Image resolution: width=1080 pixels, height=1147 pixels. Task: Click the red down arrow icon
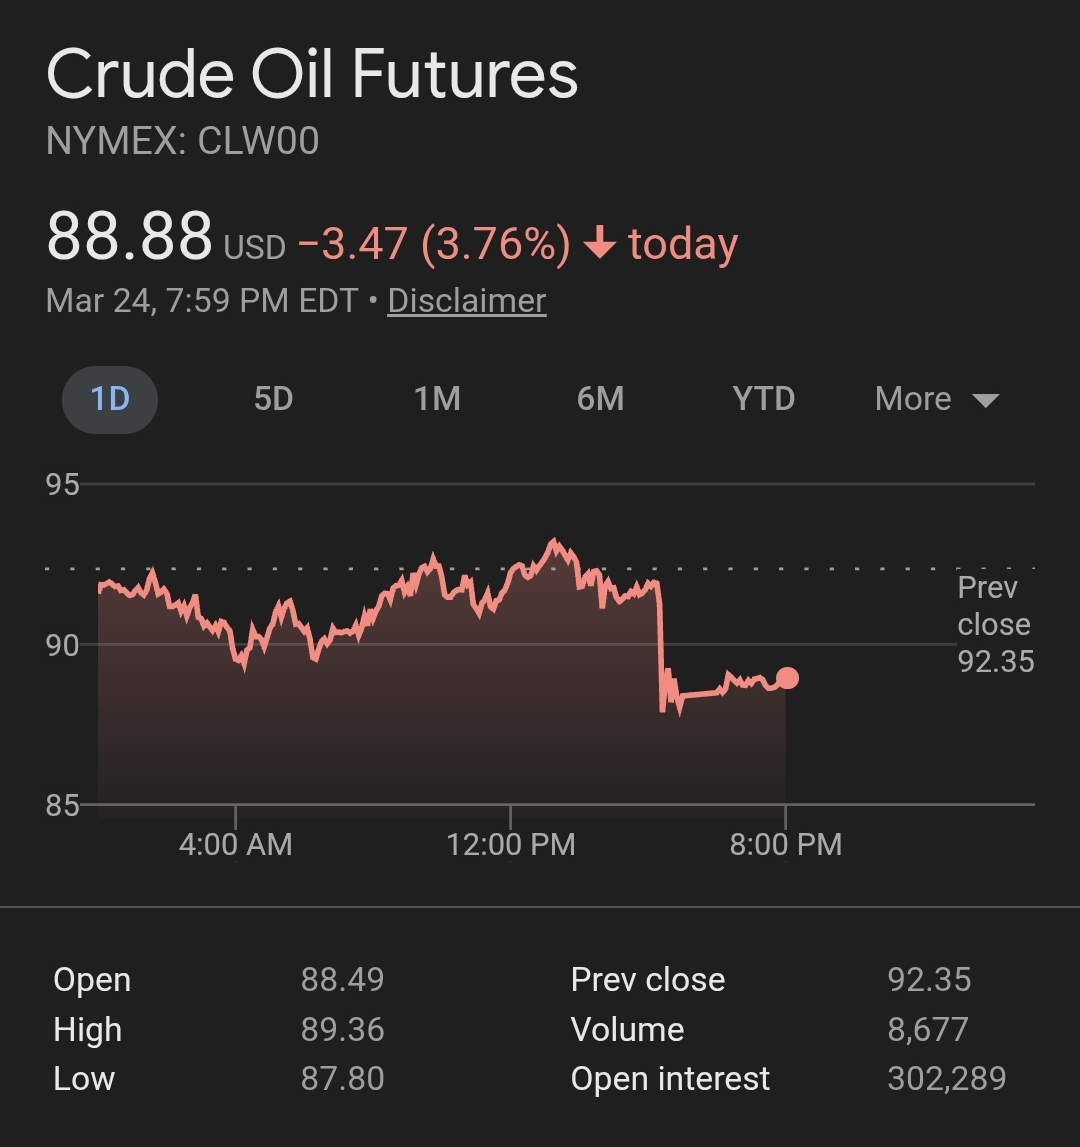[599, 244]
